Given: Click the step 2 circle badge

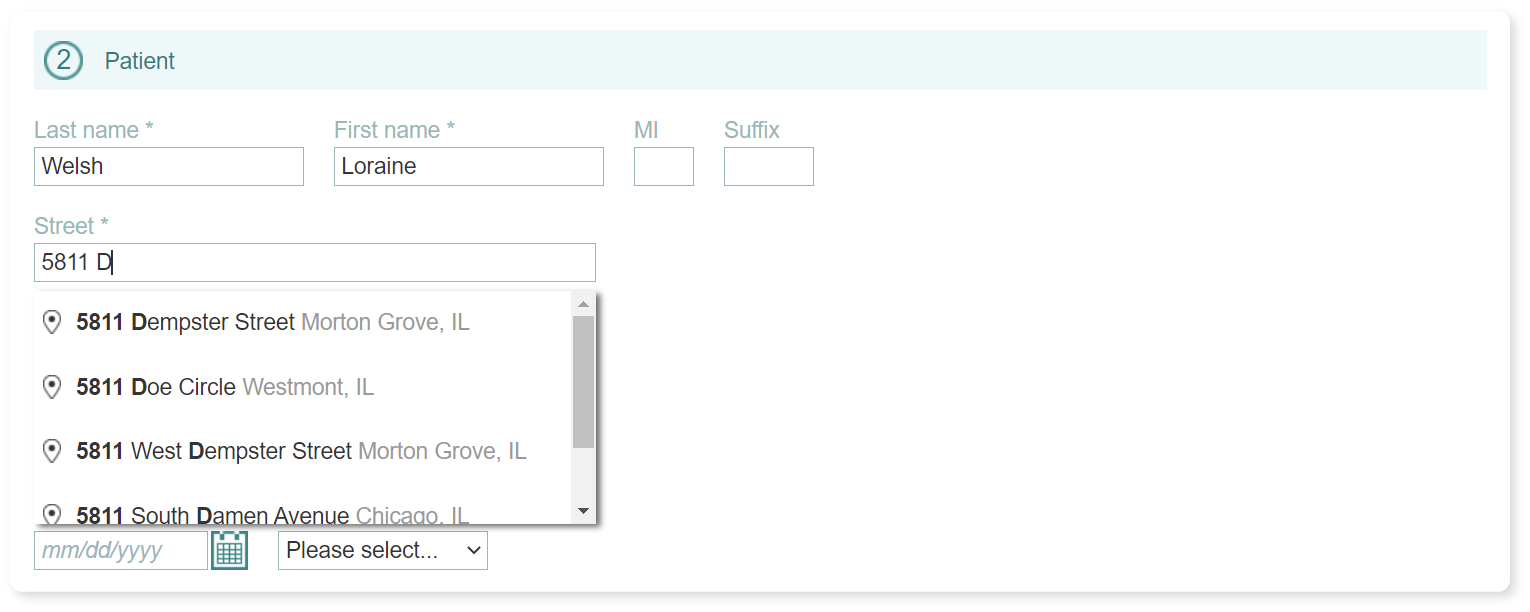Looking at the screenshot, I should click(63, 60).
